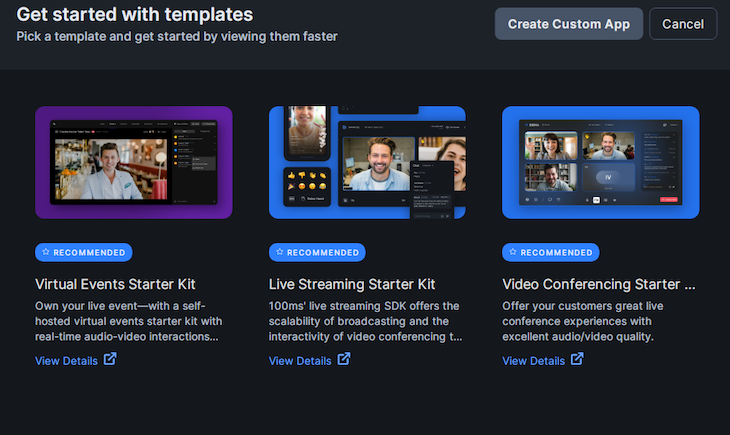Open the external-link icon under Live Streaming
730x435 pixels.
(x=344, y=360)
